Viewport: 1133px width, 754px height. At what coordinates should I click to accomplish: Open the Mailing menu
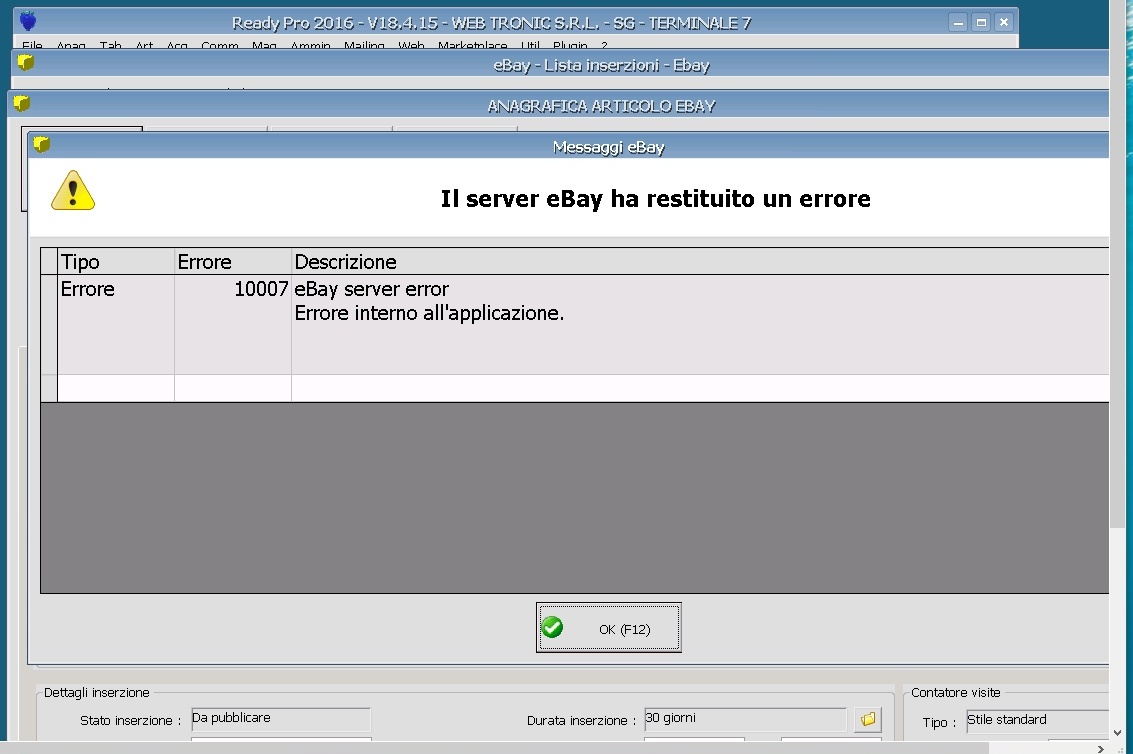pos(363,45)
